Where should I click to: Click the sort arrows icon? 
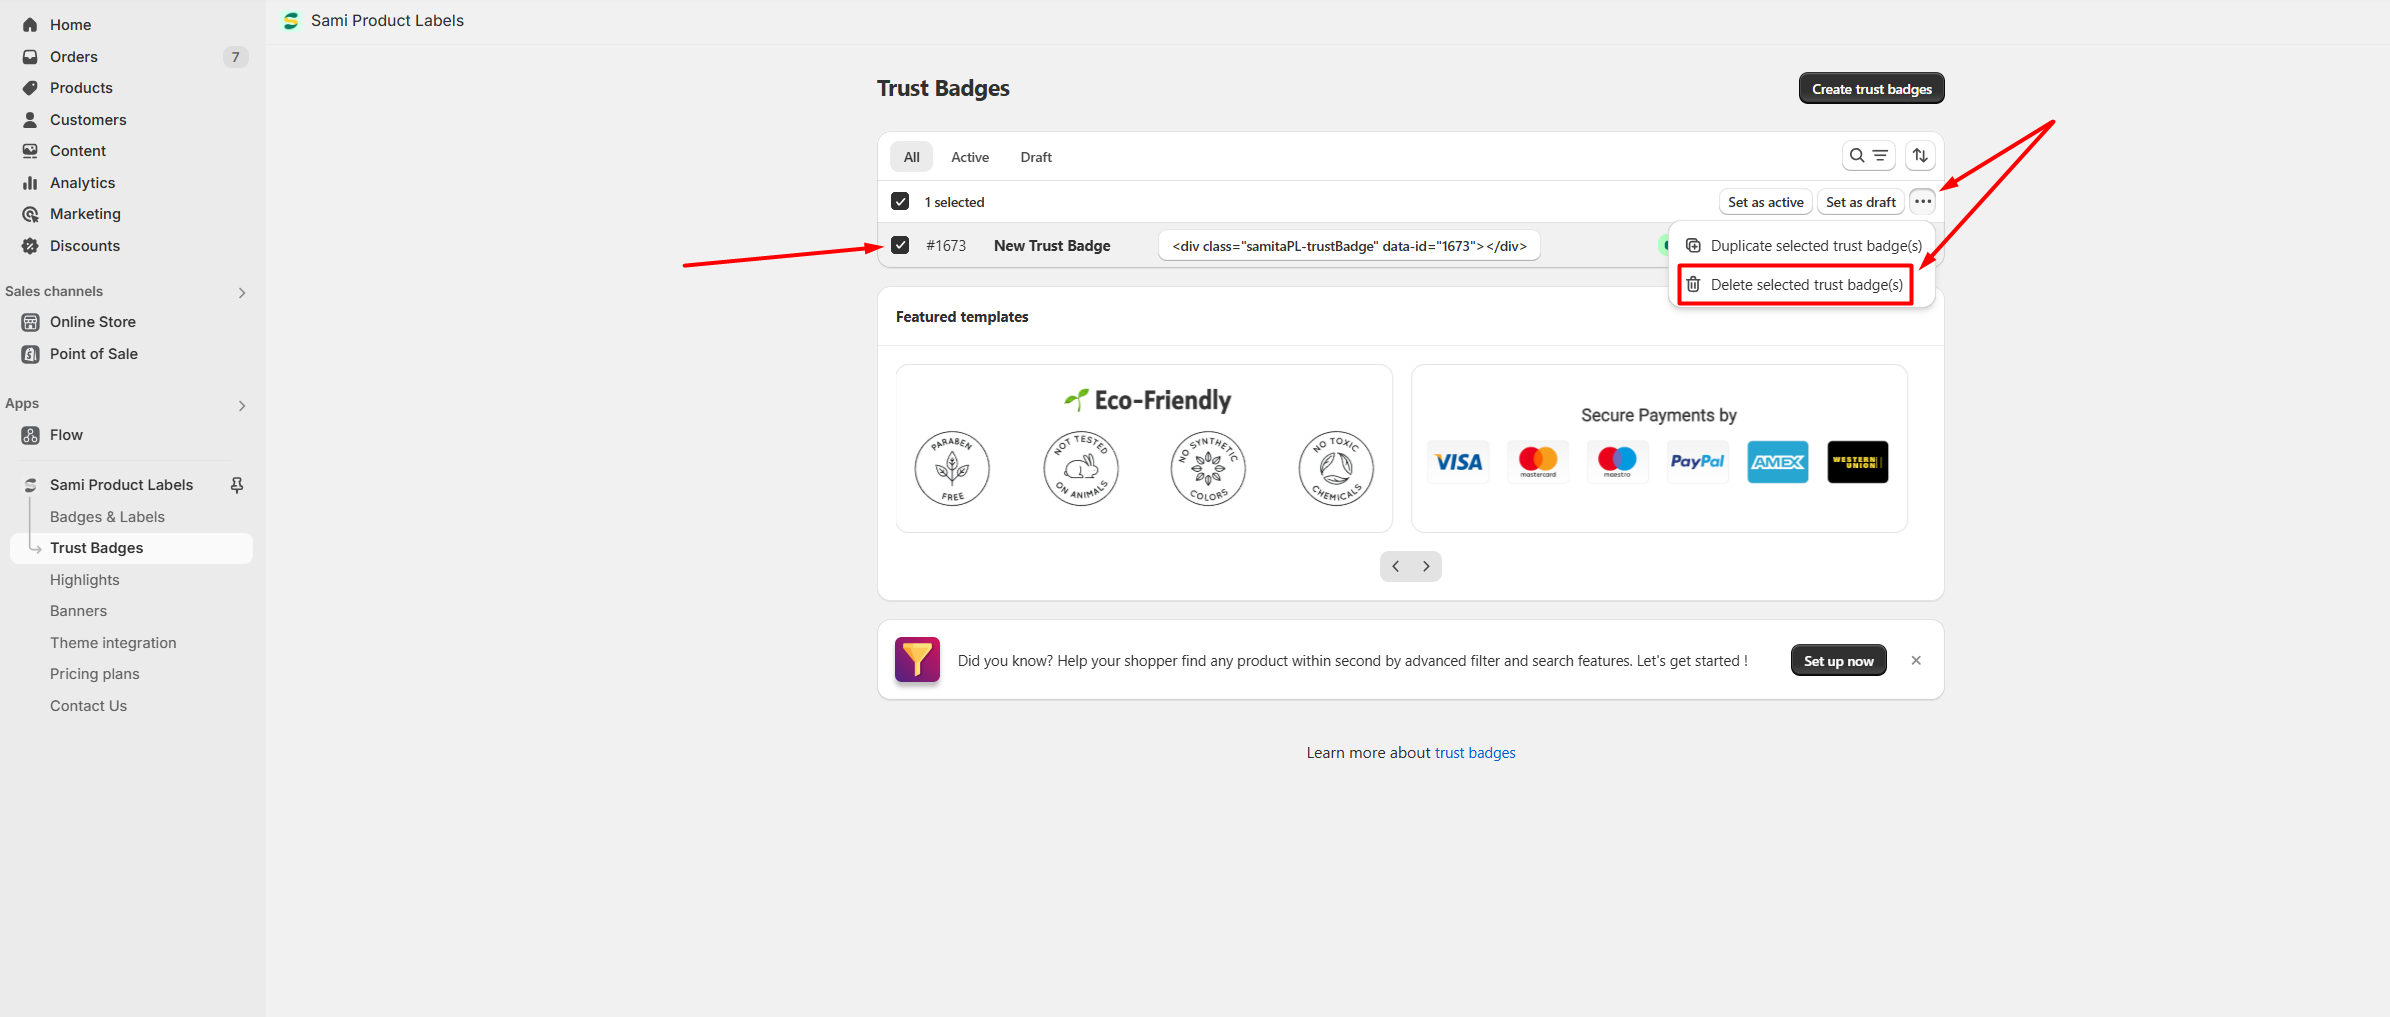click(x=1920, y=156)
